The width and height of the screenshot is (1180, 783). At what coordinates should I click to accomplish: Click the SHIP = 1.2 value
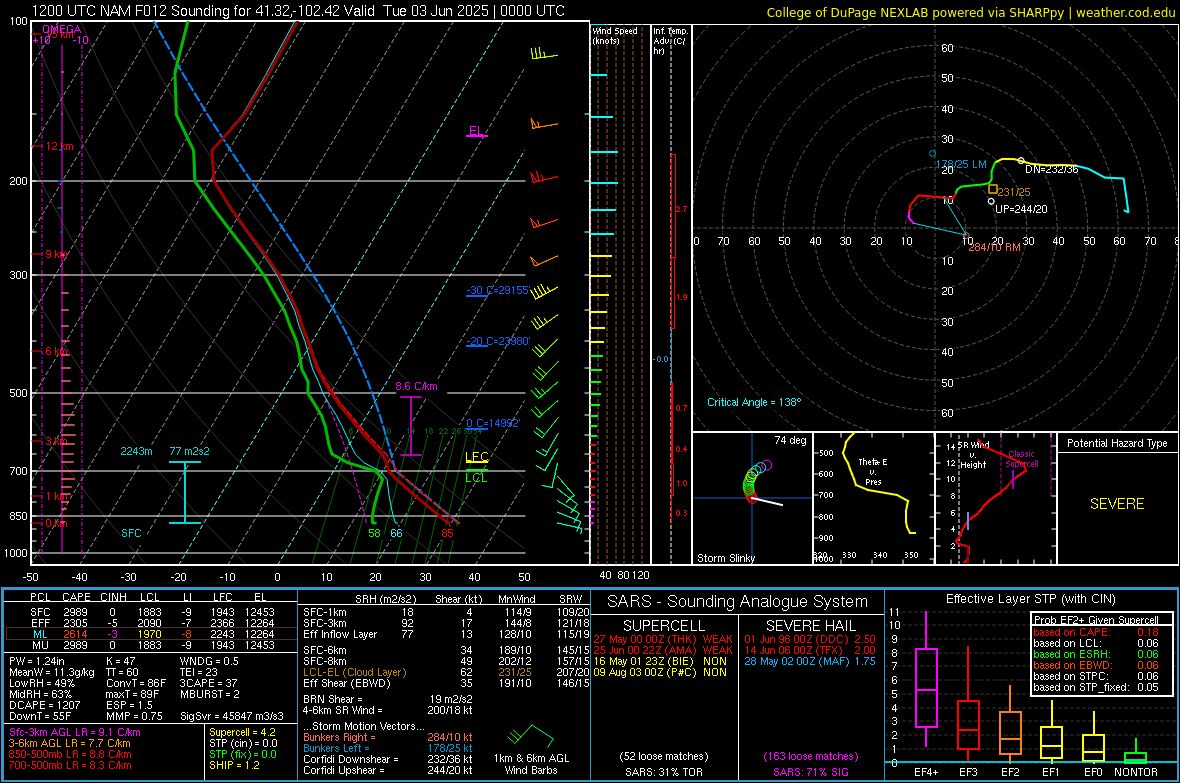click(x=234, y=765)
